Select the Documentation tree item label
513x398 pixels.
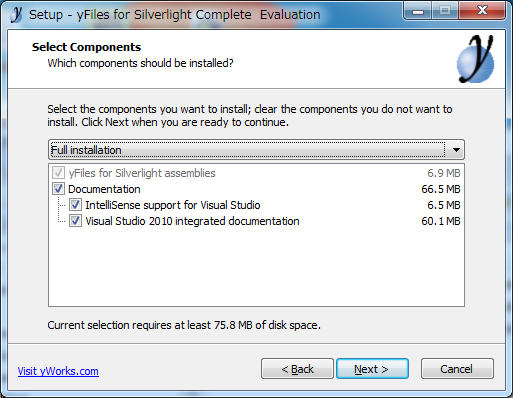tap(104, 189)
